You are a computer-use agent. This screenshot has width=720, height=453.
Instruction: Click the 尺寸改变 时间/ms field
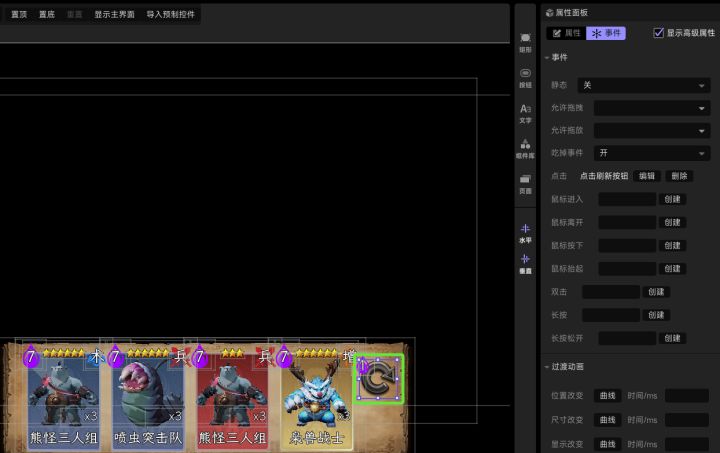point(687,420)
